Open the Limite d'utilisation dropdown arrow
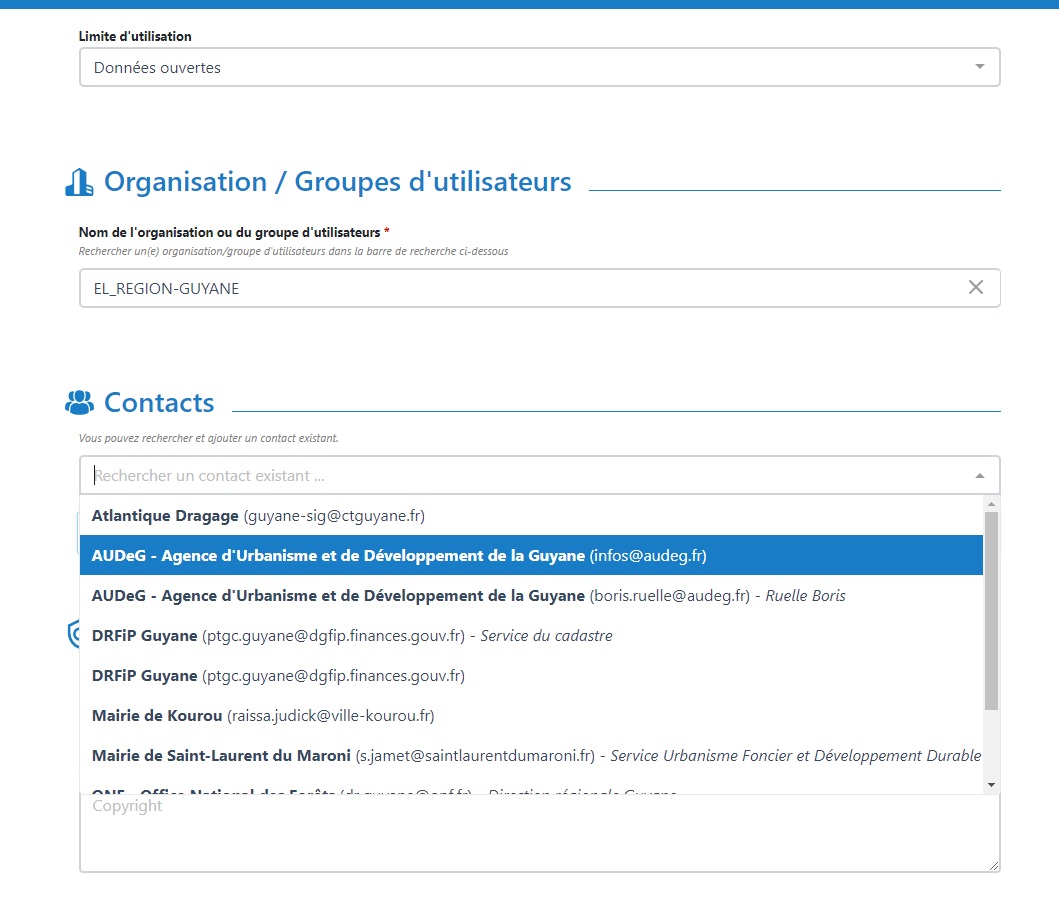Image resolution: width=1059 pixels, height=916 pixels. [x=979, y=67]
